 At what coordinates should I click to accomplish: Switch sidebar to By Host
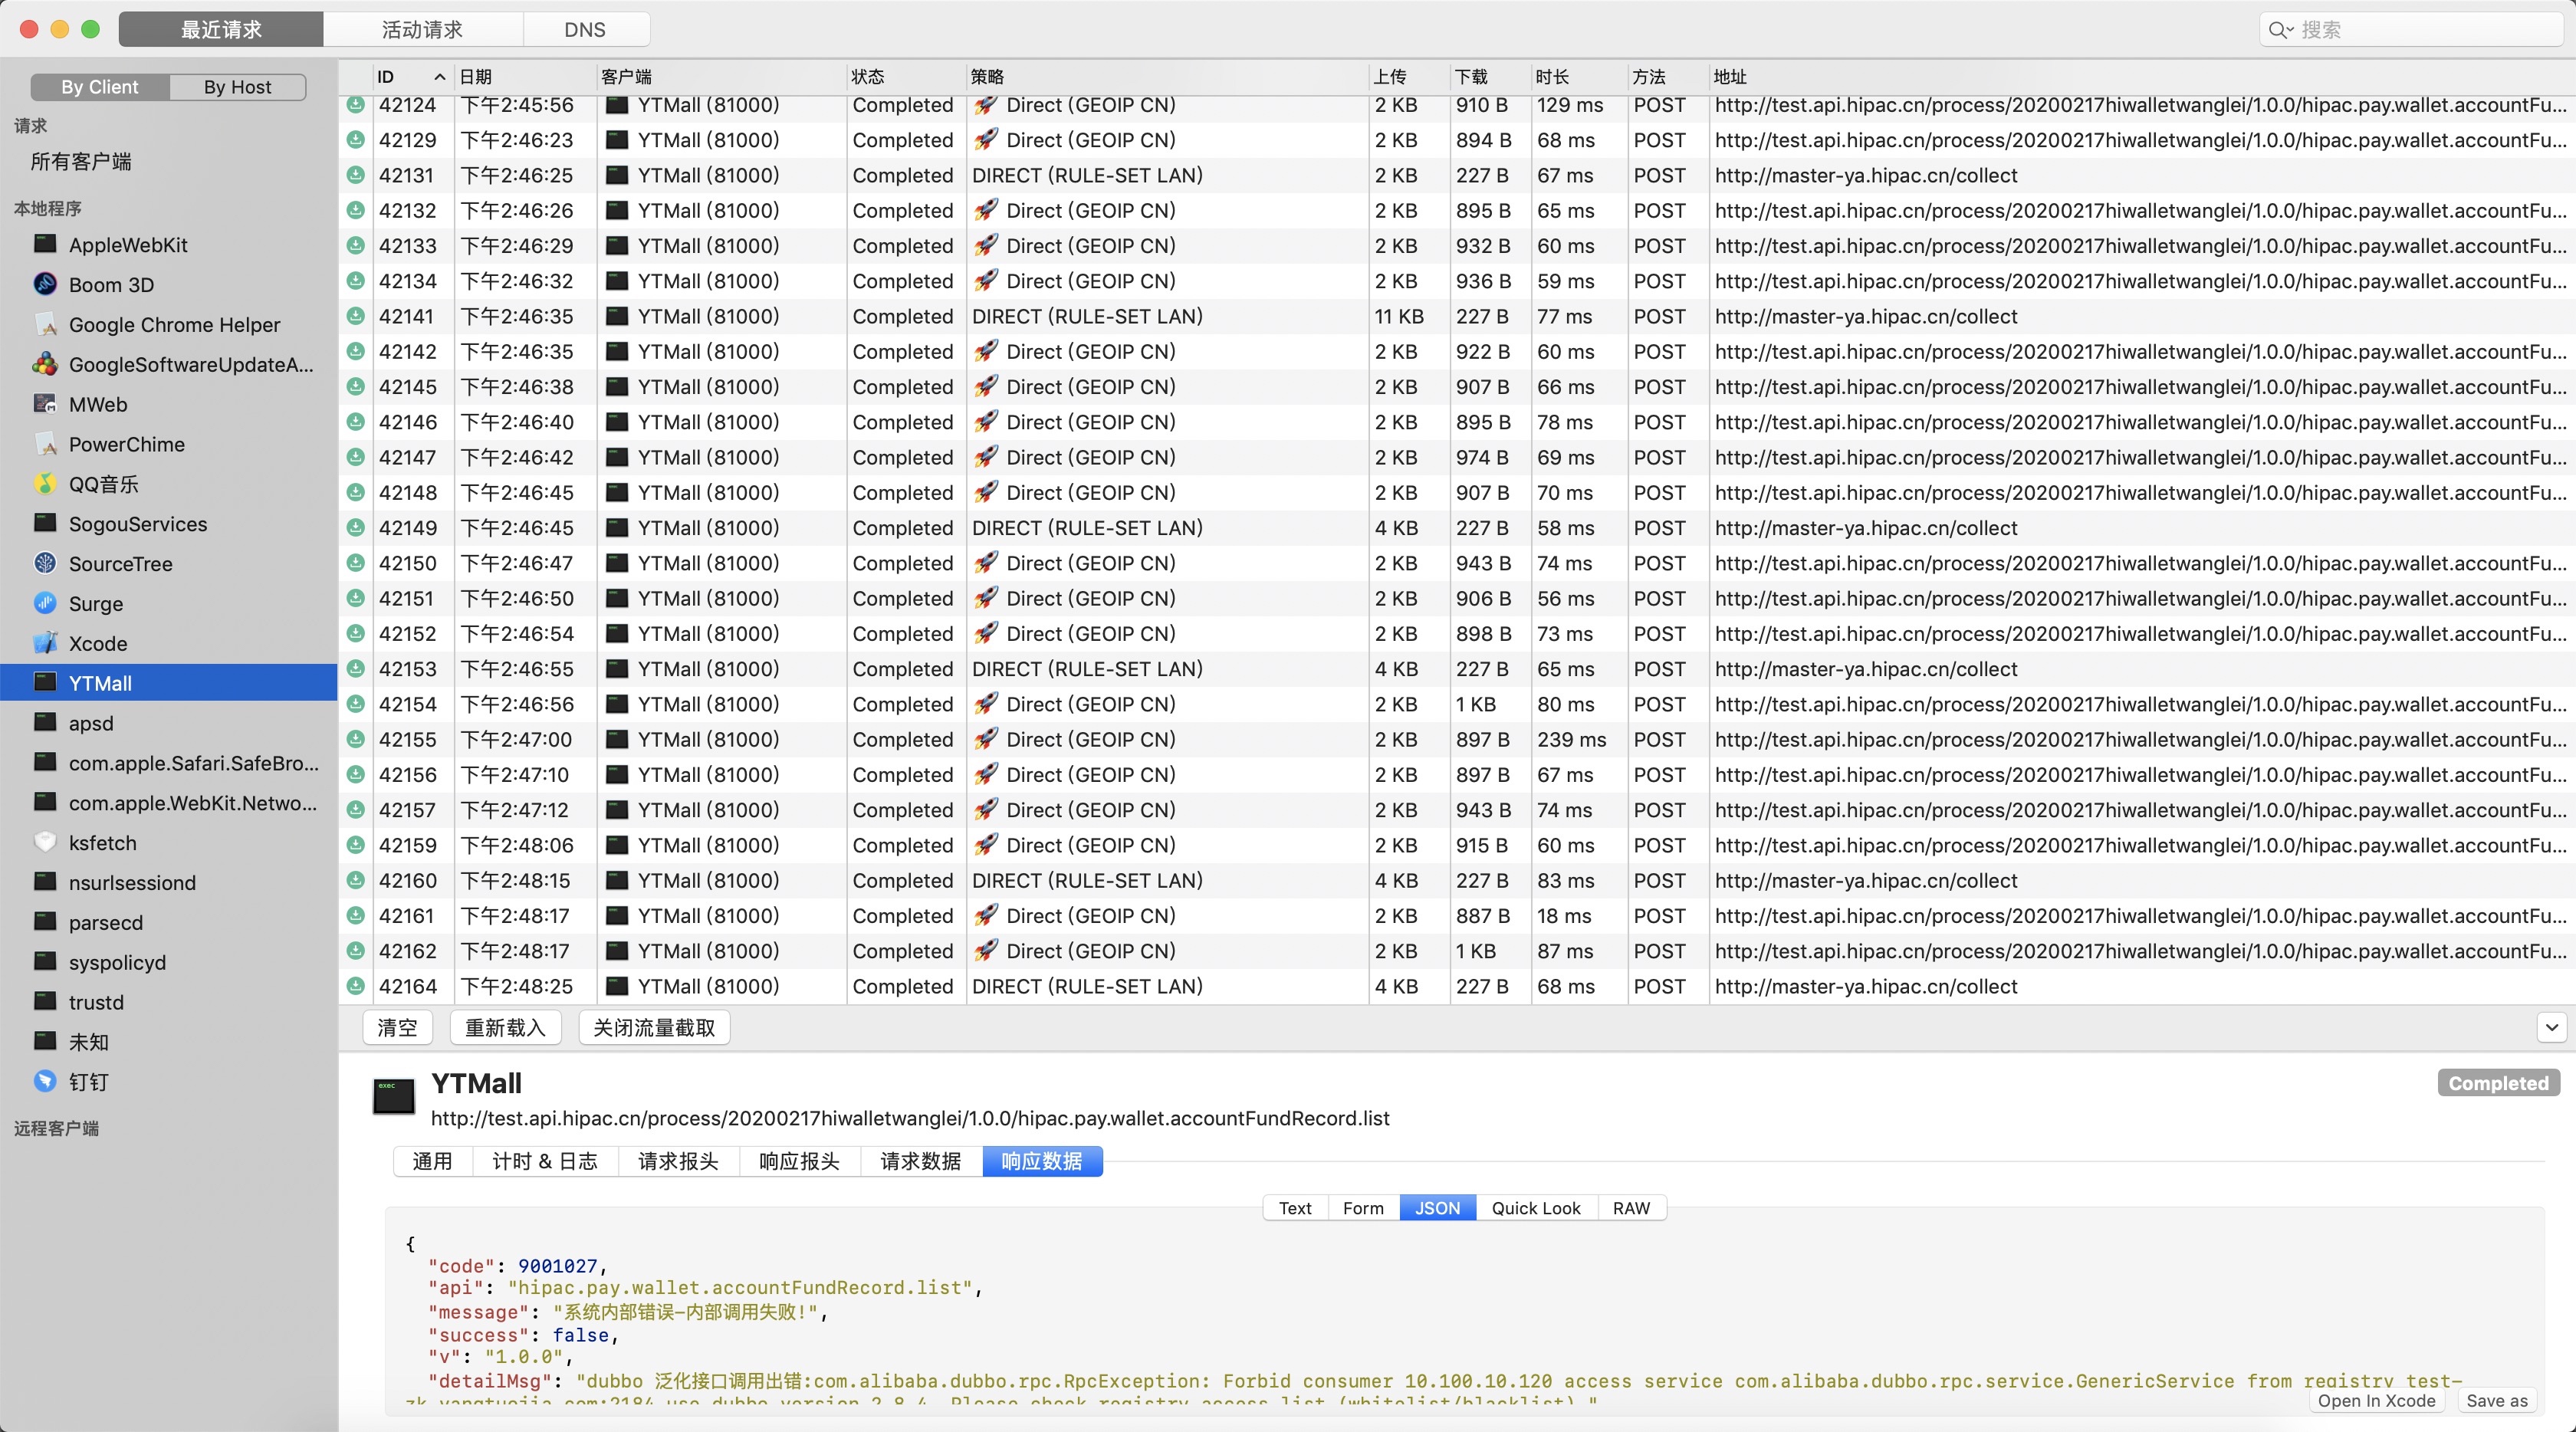(237, 87)
